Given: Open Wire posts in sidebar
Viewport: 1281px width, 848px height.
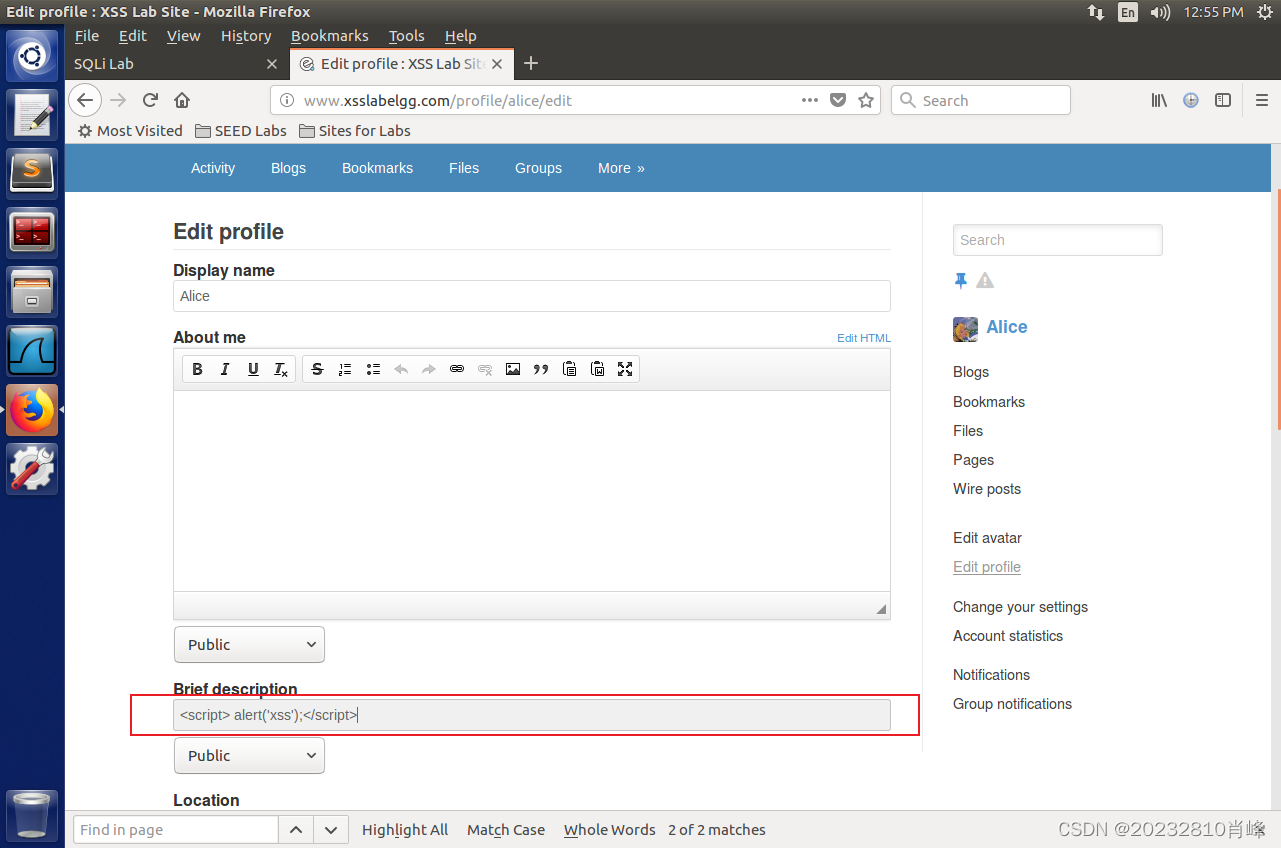Looking at the screenshot, I should pos(987,489).
